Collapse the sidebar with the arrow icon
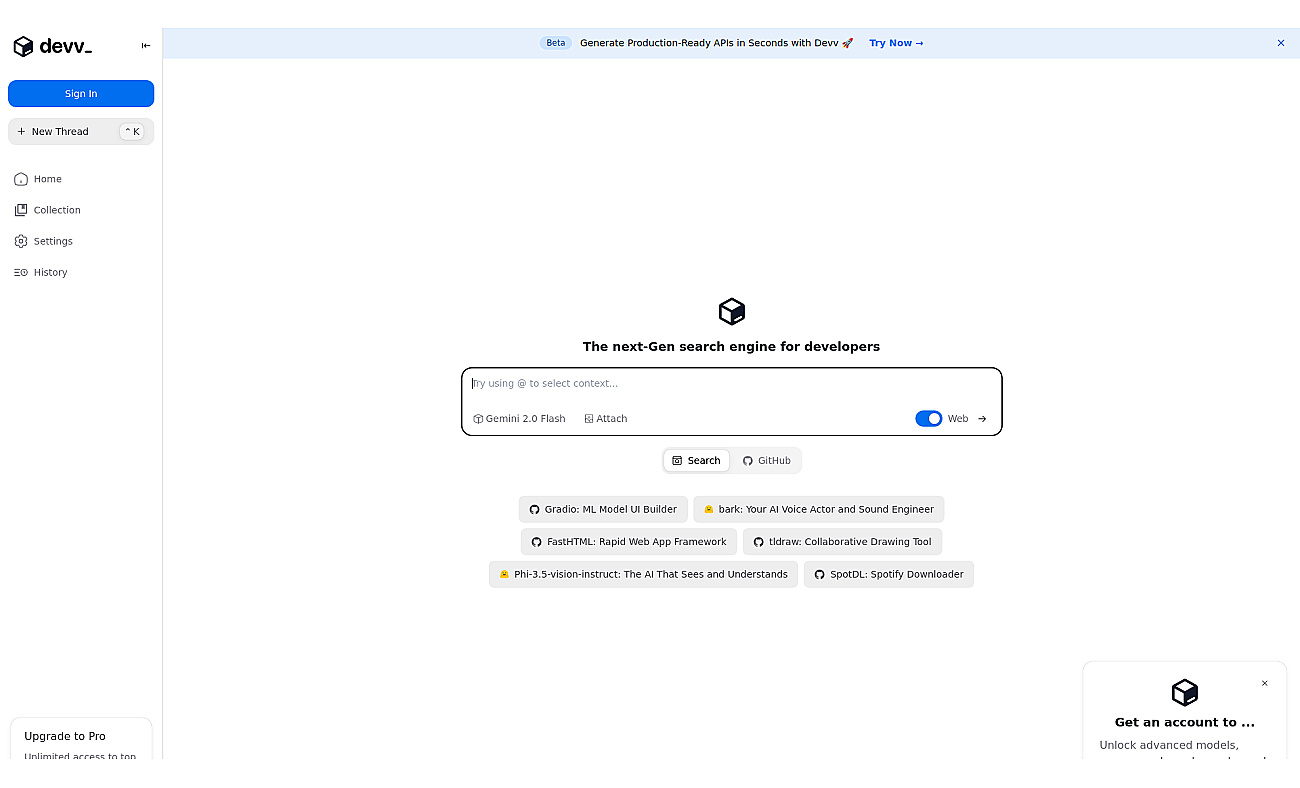 pyautogui.click(x=146, y=46)
